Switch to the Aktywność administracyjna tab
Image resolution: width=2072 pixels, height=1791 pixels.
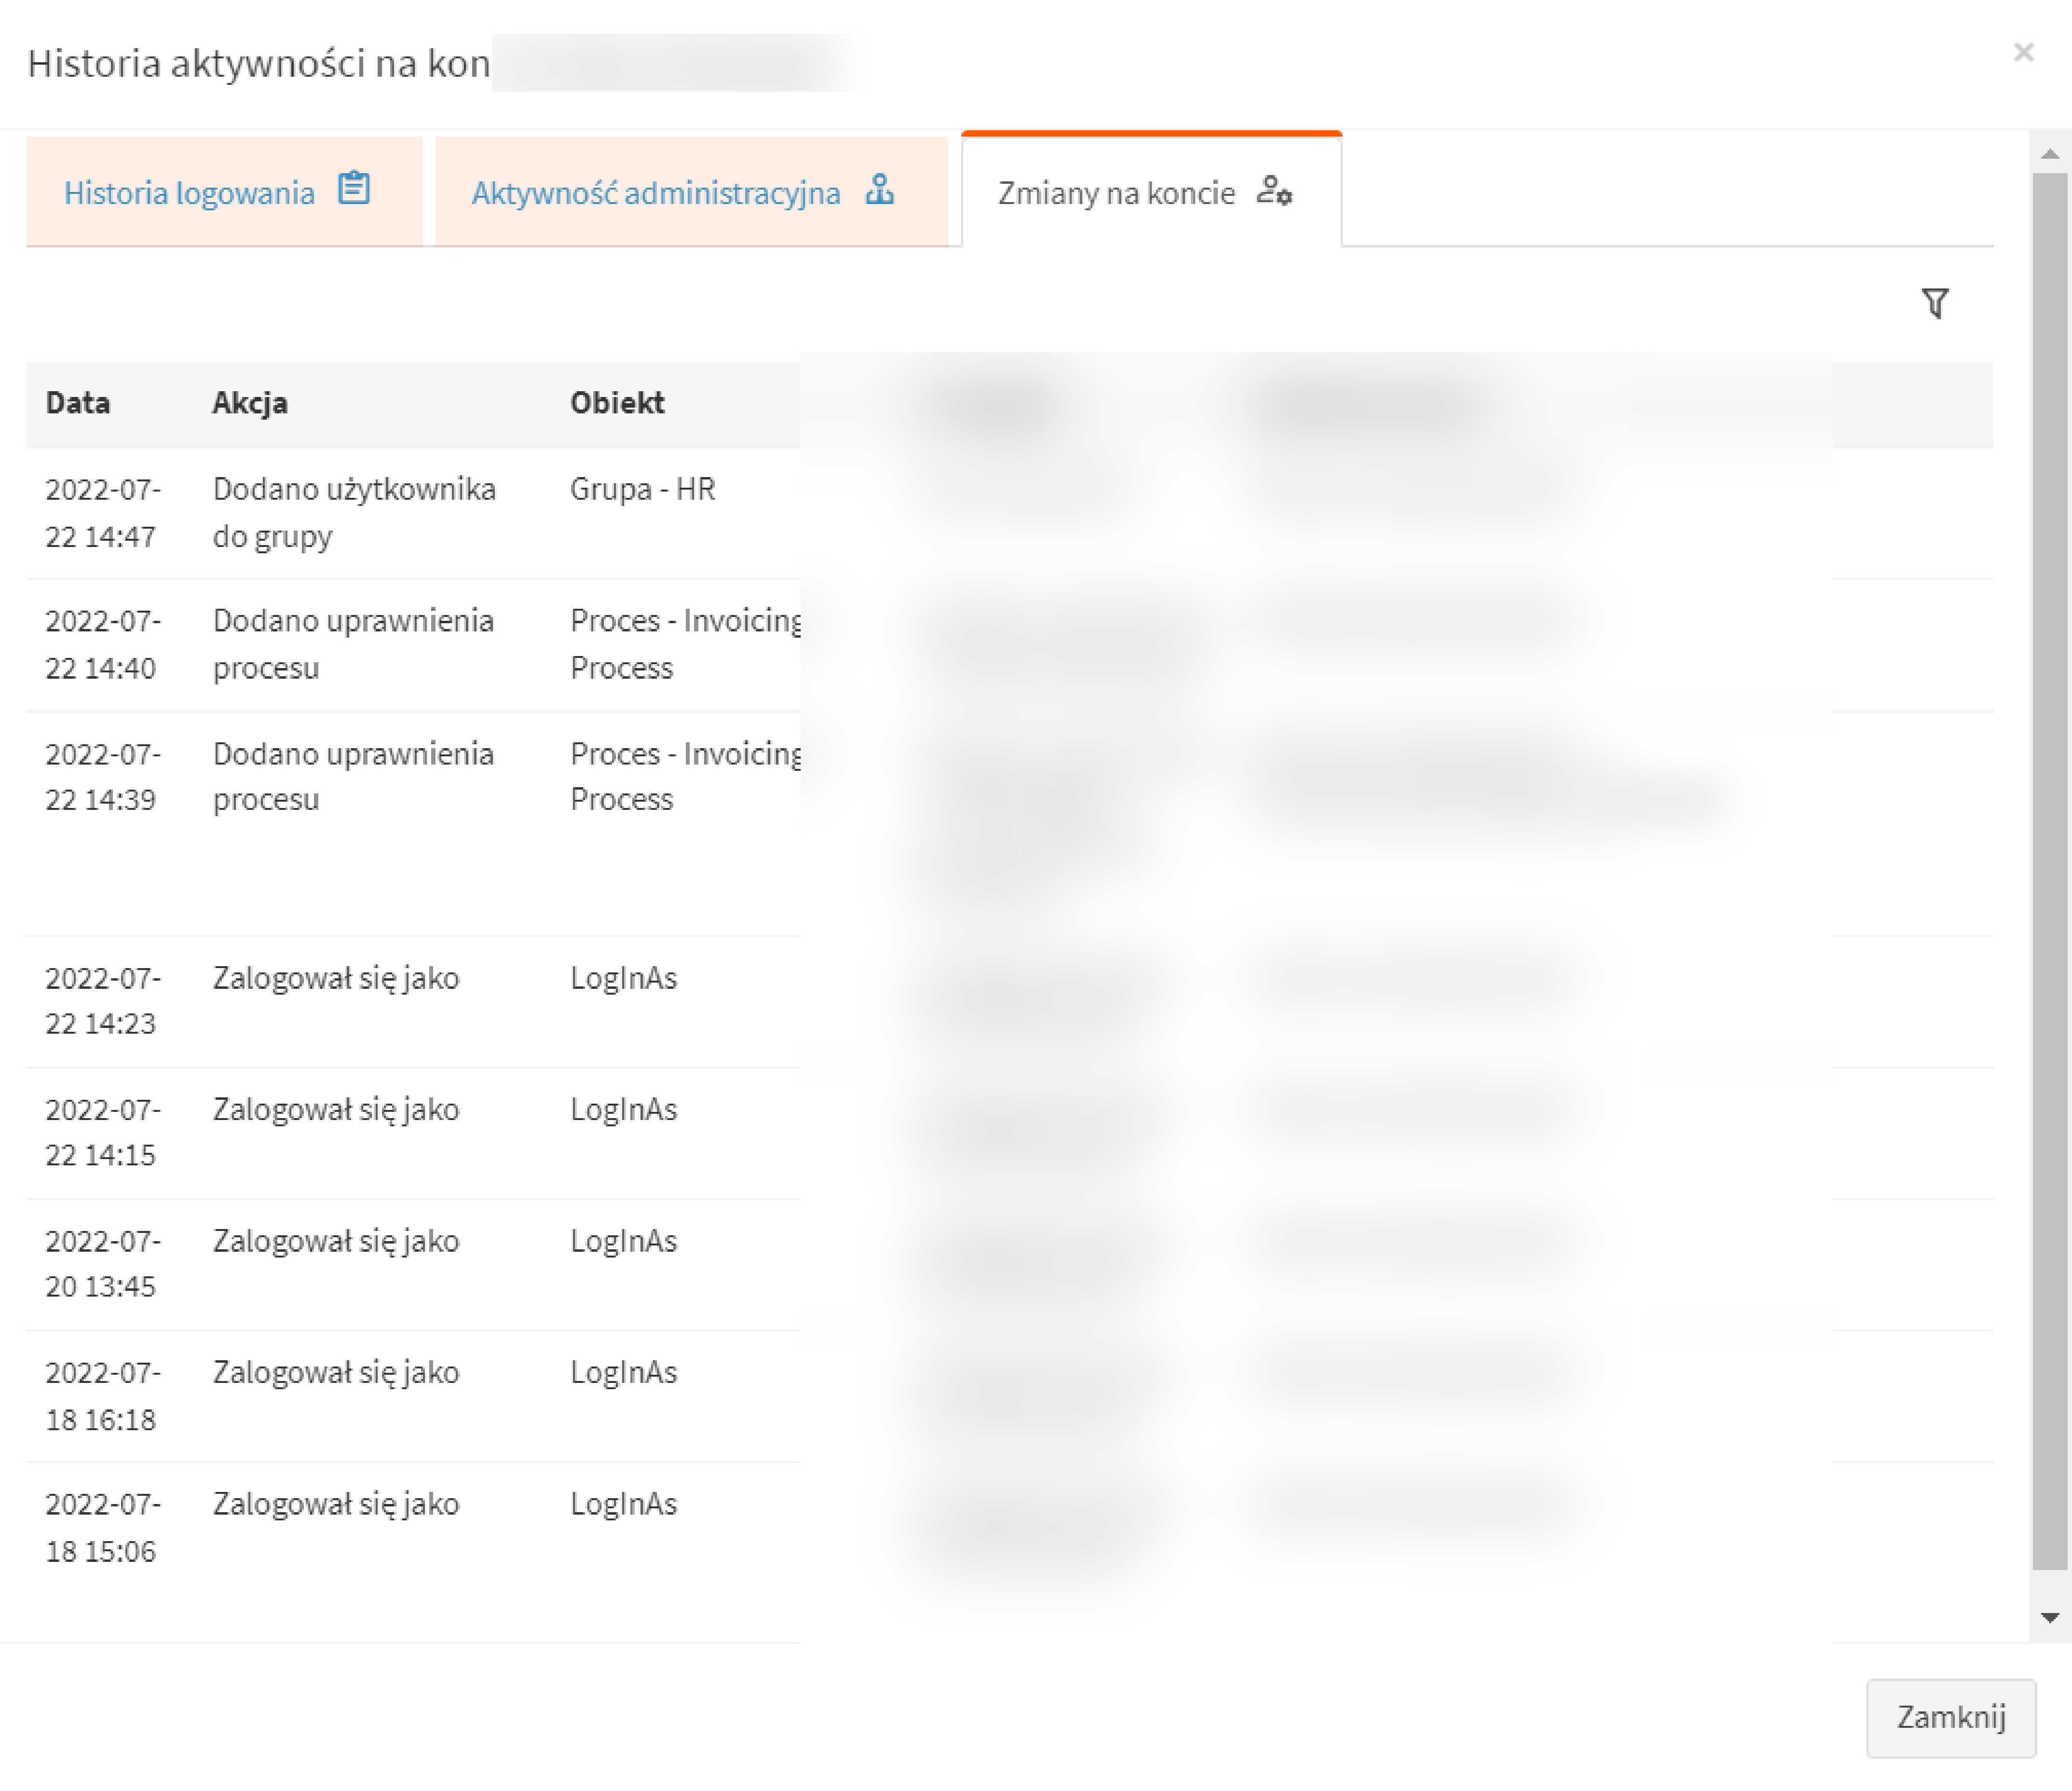coord(691,192)
